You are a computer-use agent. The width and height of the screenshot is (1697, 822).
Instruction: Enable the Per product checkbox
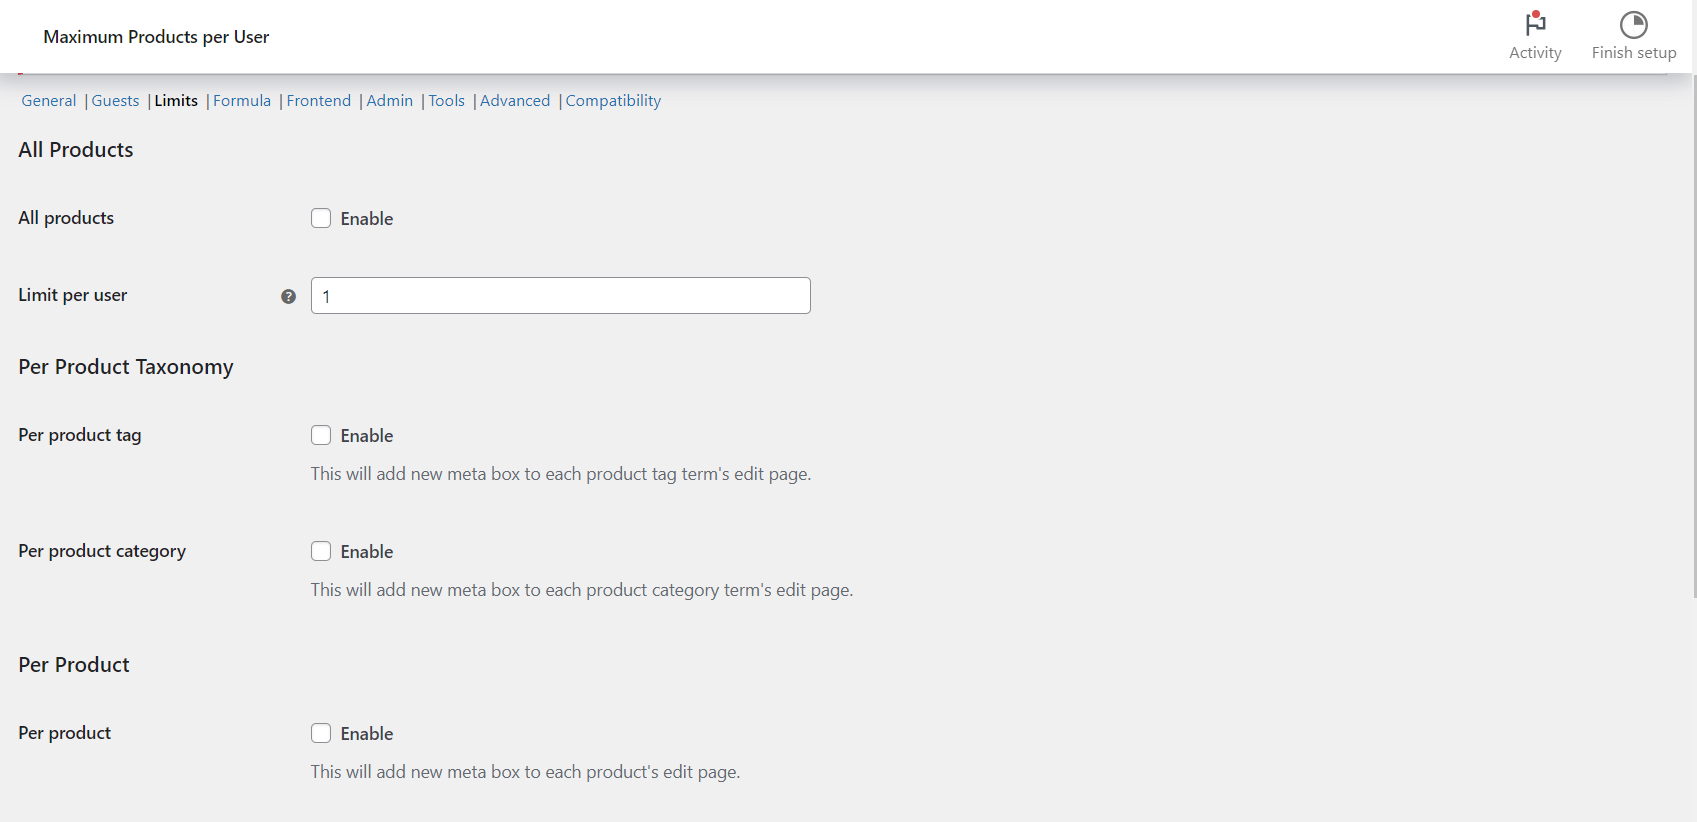pos(321,733)
